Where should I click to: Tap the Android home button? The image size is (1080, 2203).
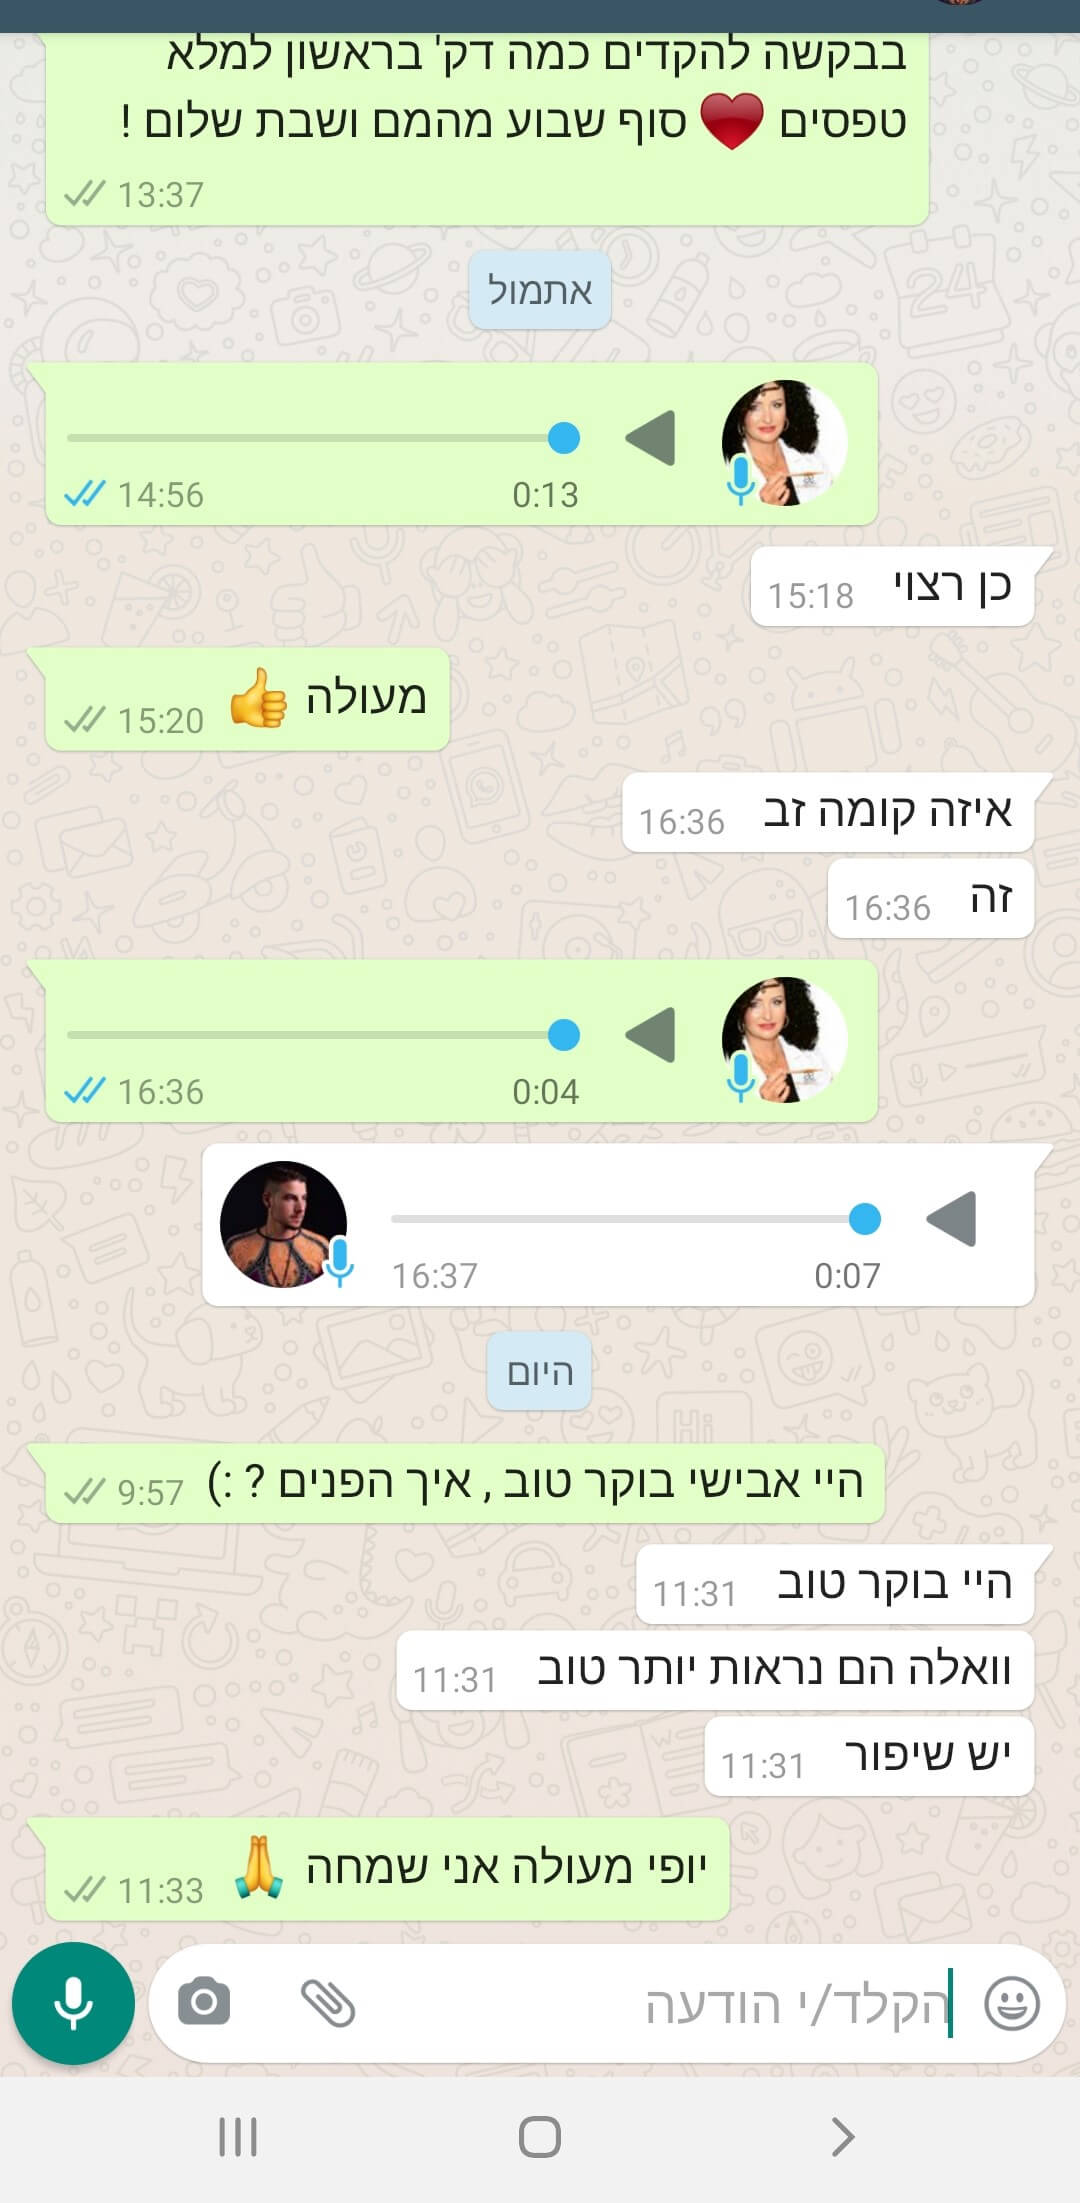coord(540,2137)
